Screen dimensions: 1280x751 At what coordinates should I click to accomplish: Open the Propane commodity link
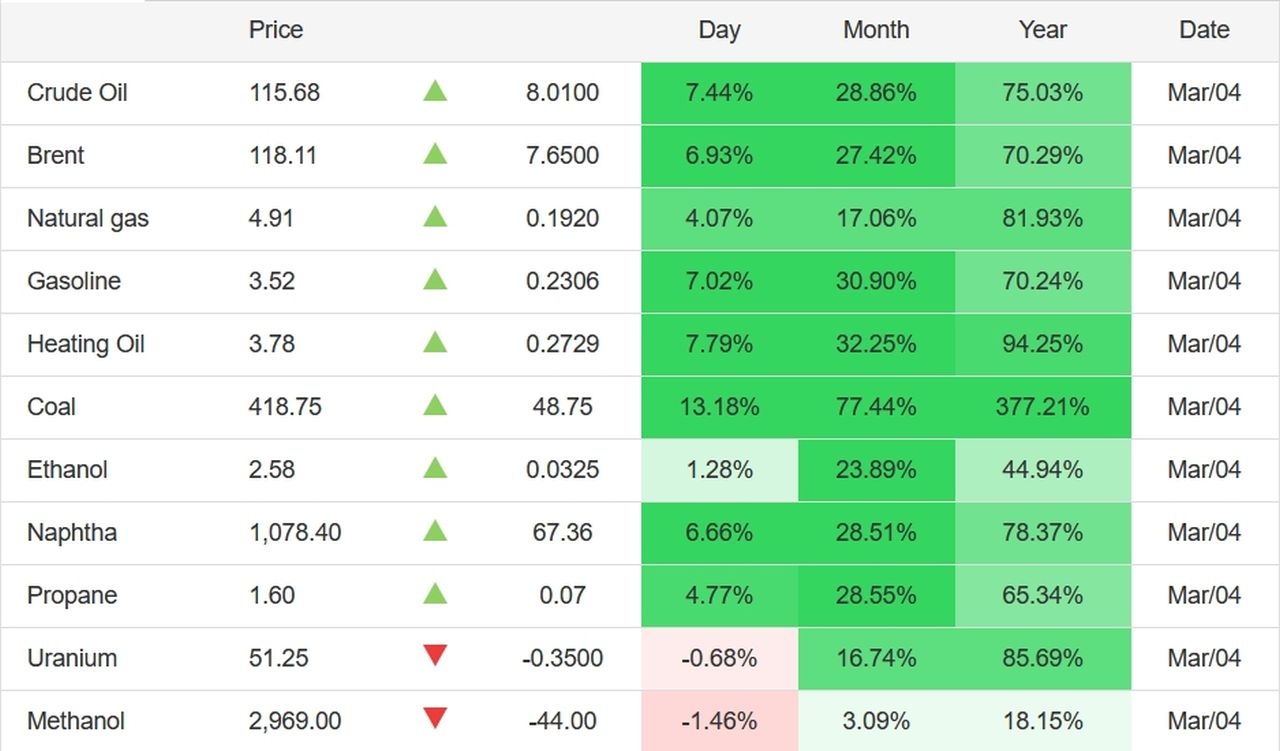(72, 596)
